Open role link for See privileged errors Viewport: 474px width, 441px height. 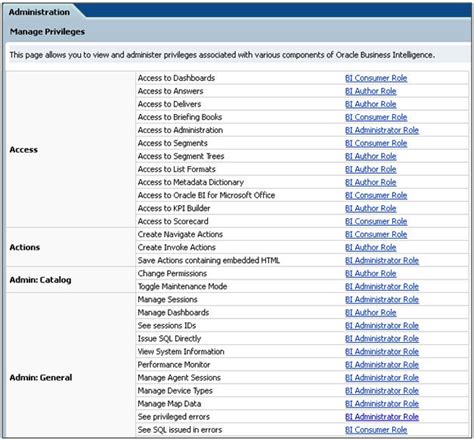tap(382, 417)
